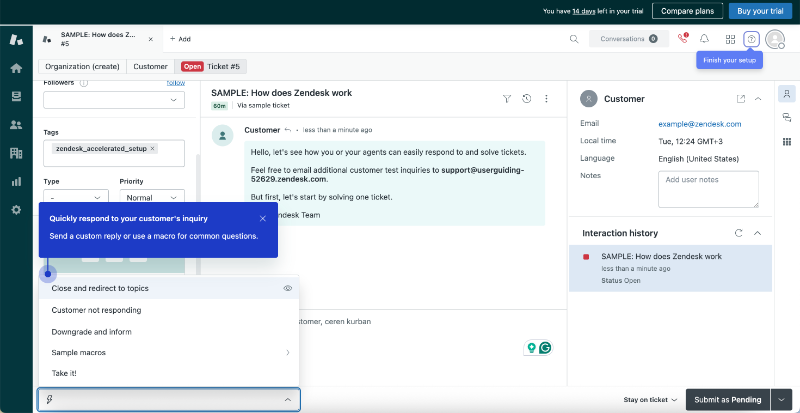
Task: Open ticket three-dot options menu
Action: (546, 99)
